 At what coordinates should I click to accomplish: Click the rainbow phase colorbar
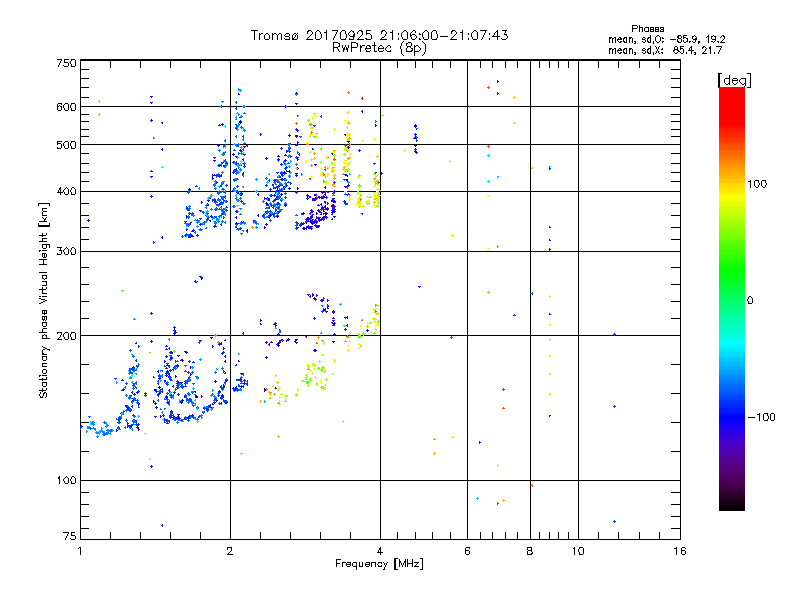tap(732, 299)
